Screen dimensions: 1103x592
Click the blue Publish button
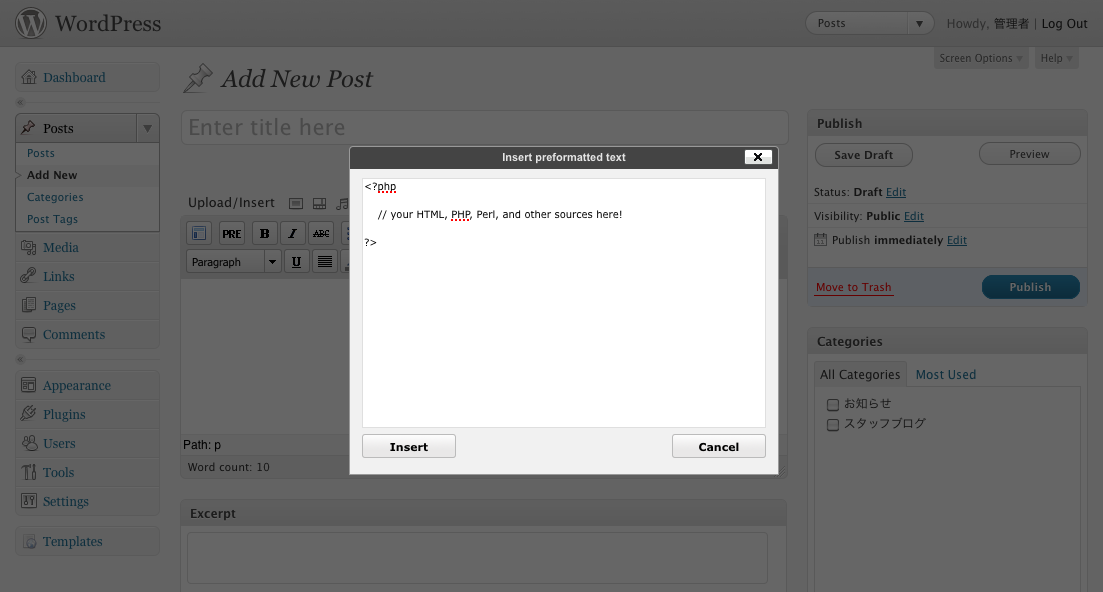(1031, 287)
